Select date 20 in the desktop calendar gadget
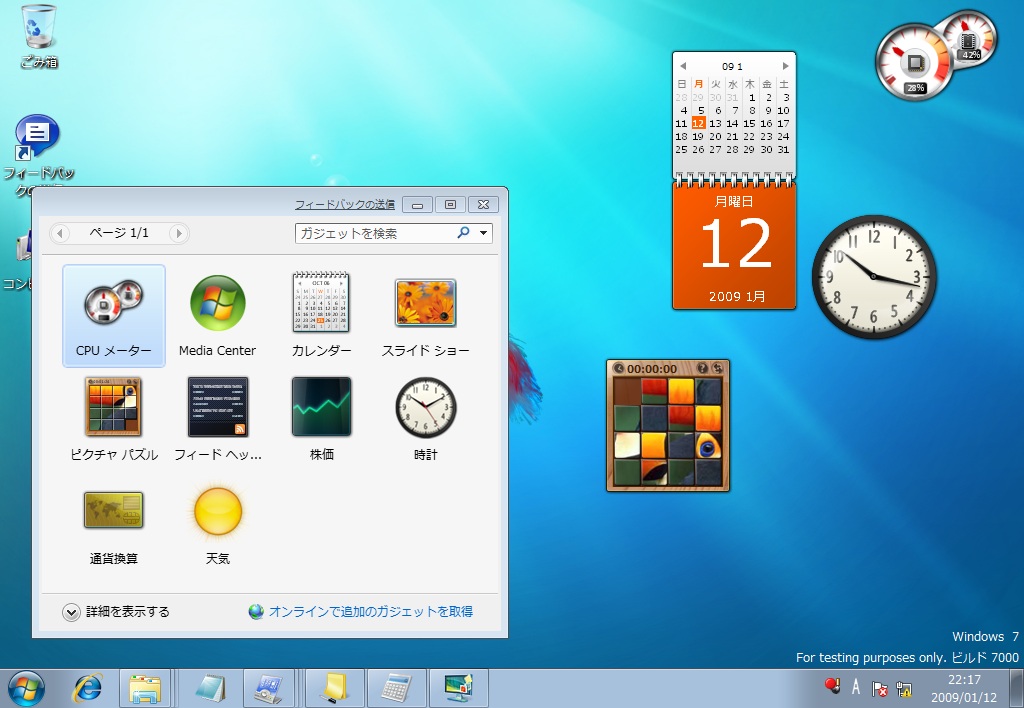Image resolution: width=1024 pixels, height=708 pixels. point(715,137)
